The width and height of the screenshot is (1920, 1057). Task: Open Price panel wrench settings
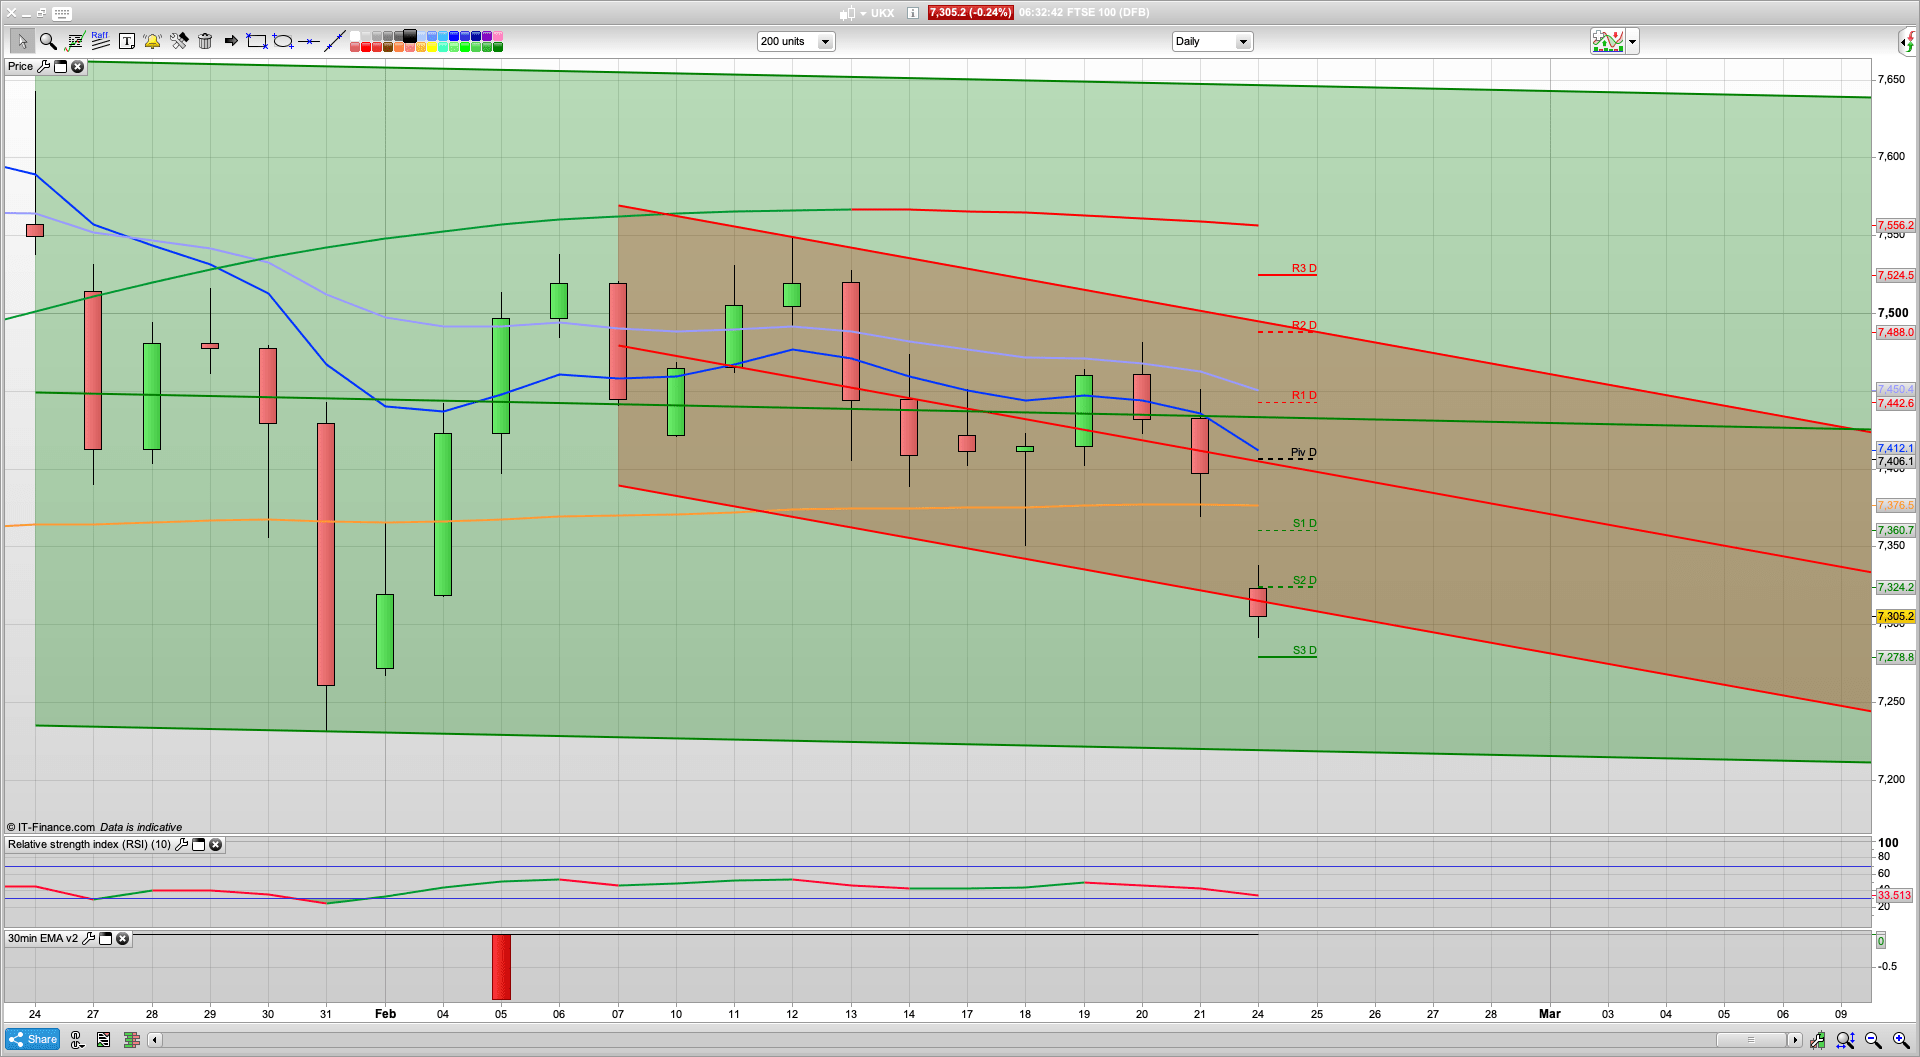coord(43,67)
